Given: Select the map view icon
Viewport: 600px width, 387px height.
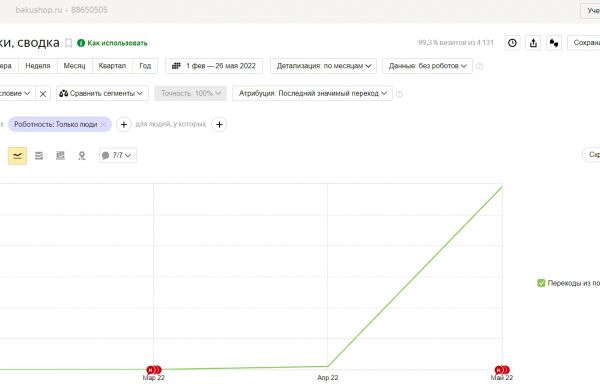Looking at the screenshot, I should pos(82,155).
